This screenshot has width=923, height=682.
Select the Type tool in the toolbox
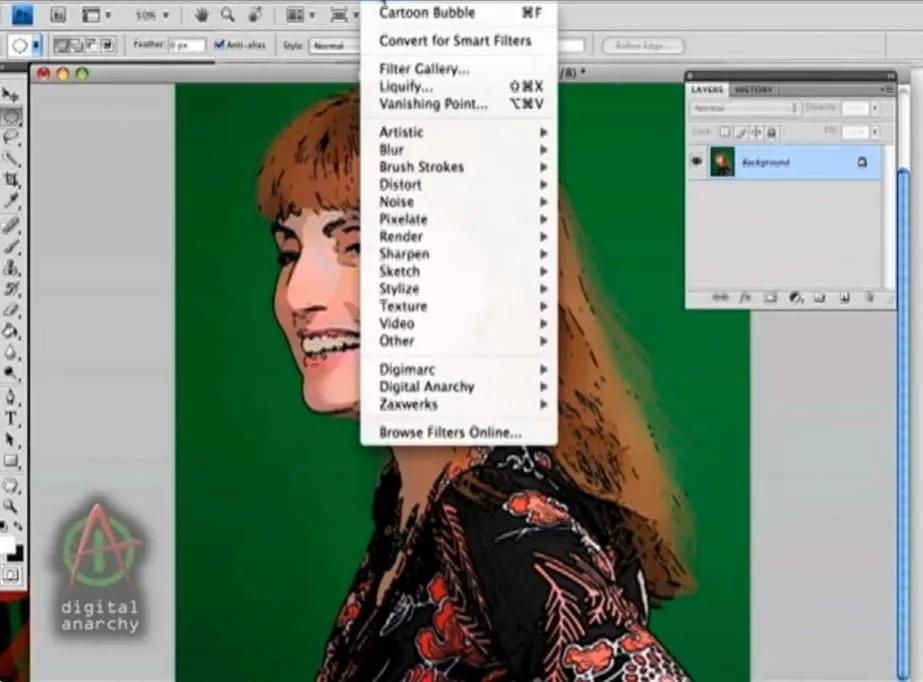click(x=12, y=418)
